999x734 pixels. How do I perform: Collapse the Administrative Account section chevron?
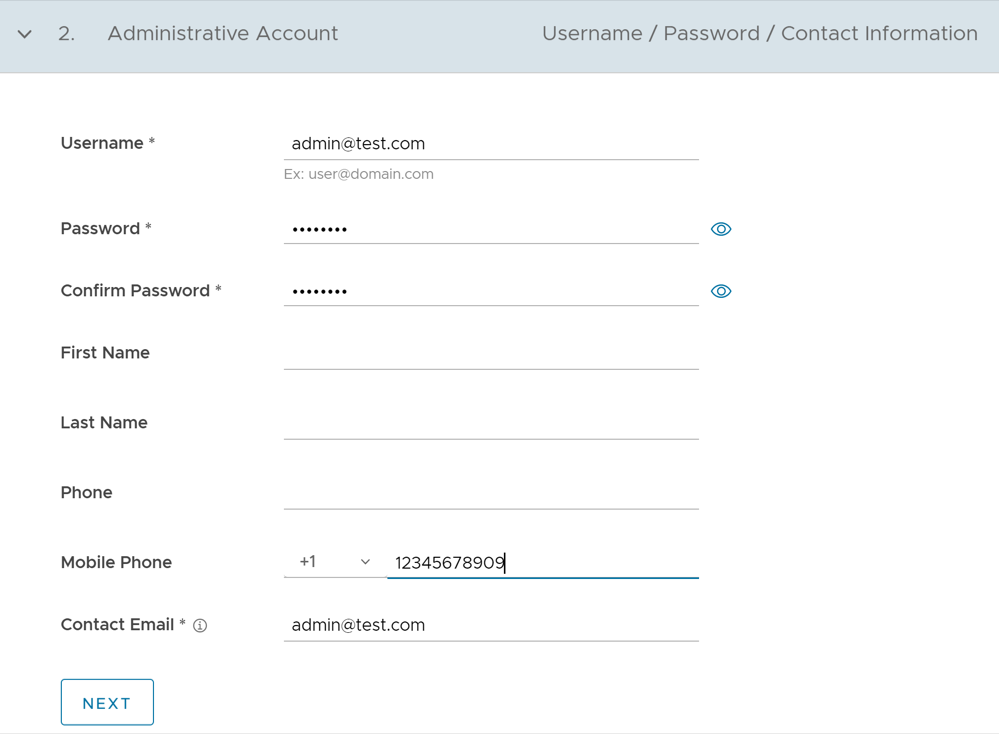25,34
